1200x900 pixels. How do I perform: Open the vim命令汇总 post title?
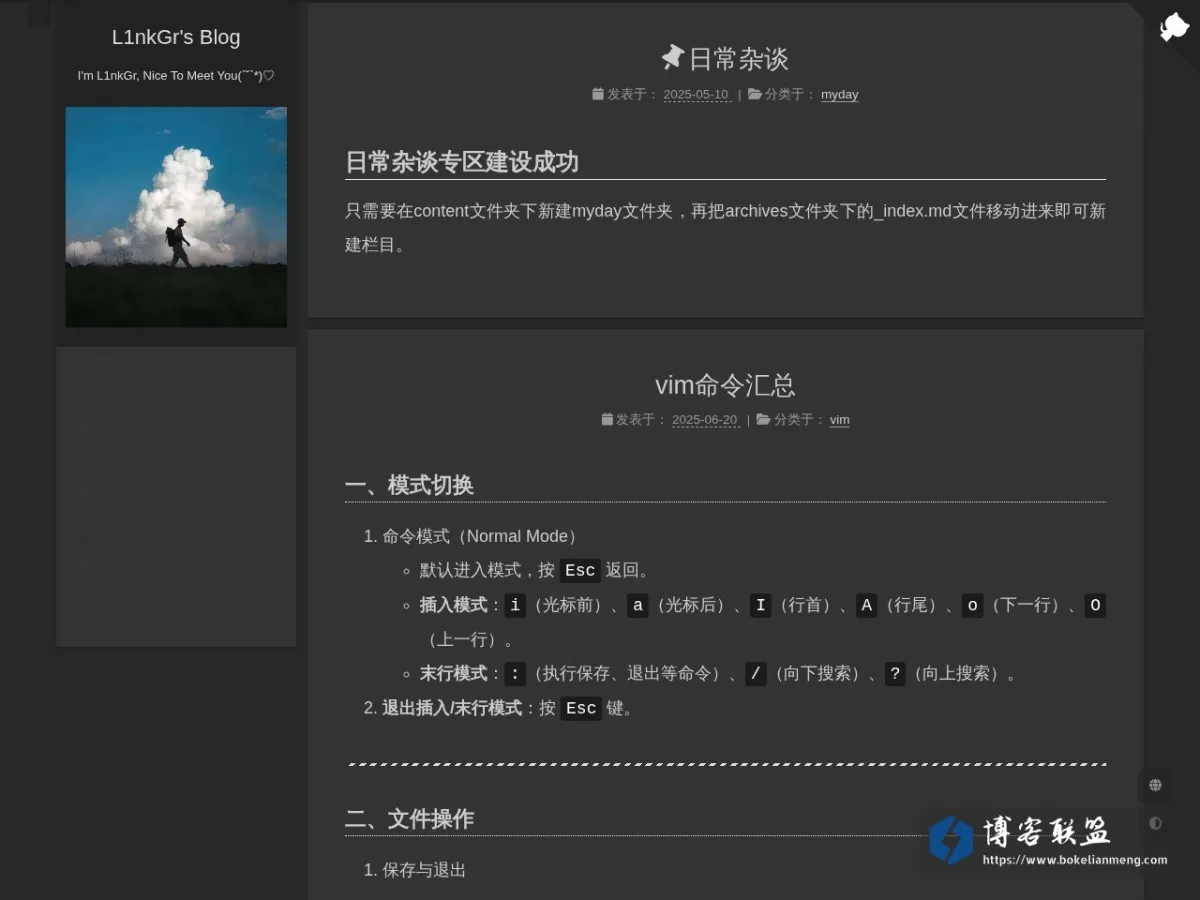(x=725, y=385)
